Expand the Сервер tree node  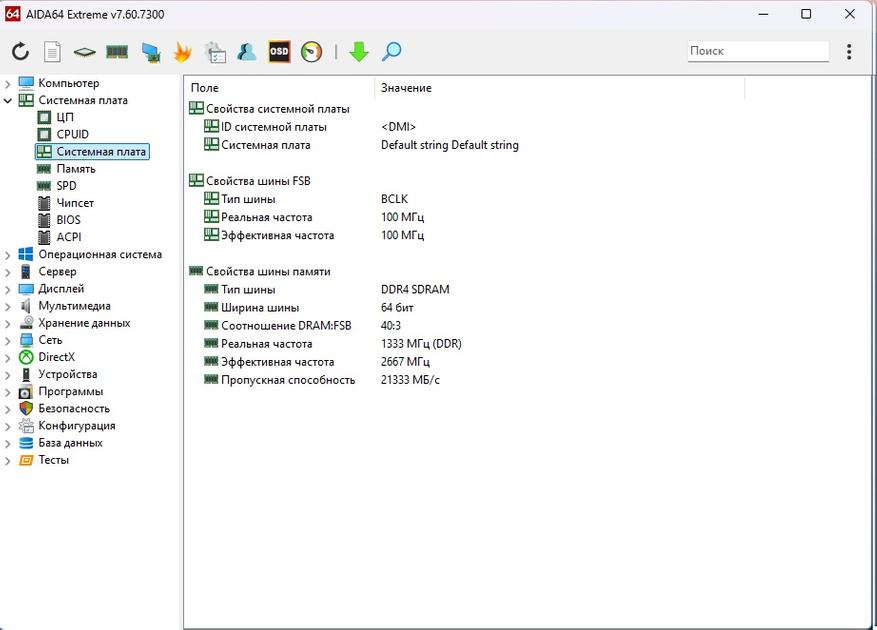[x=7, y=272]
